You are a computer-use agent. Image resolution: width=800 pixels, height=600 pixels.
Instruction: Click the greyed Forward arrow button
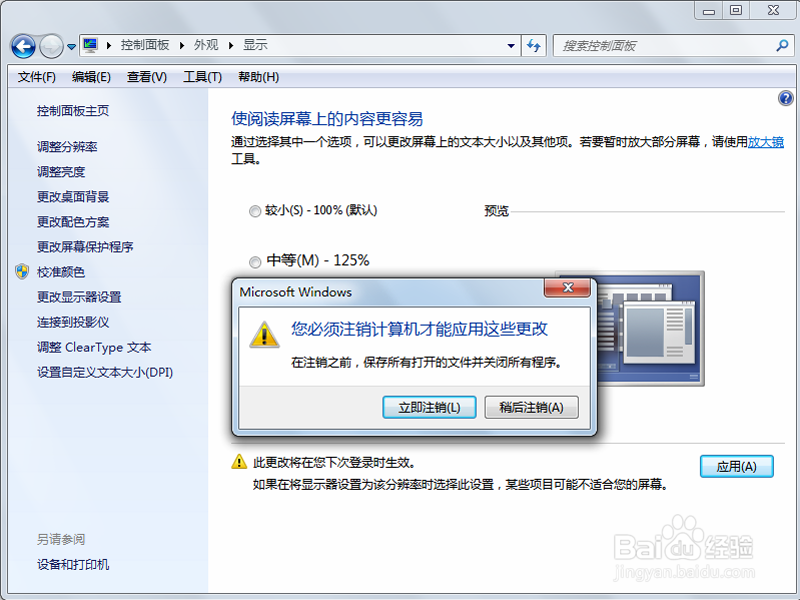point(51,46)
